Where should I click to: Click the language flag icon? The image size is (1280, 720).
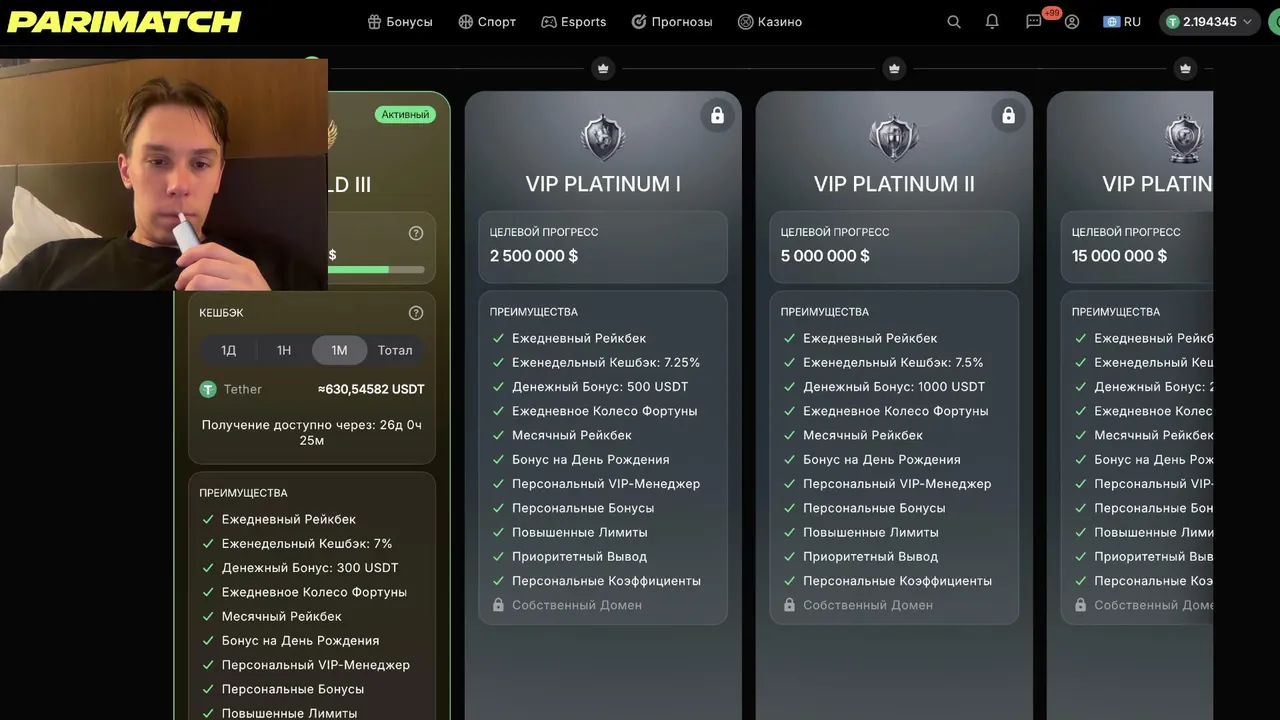click(x=1111, y=22)
